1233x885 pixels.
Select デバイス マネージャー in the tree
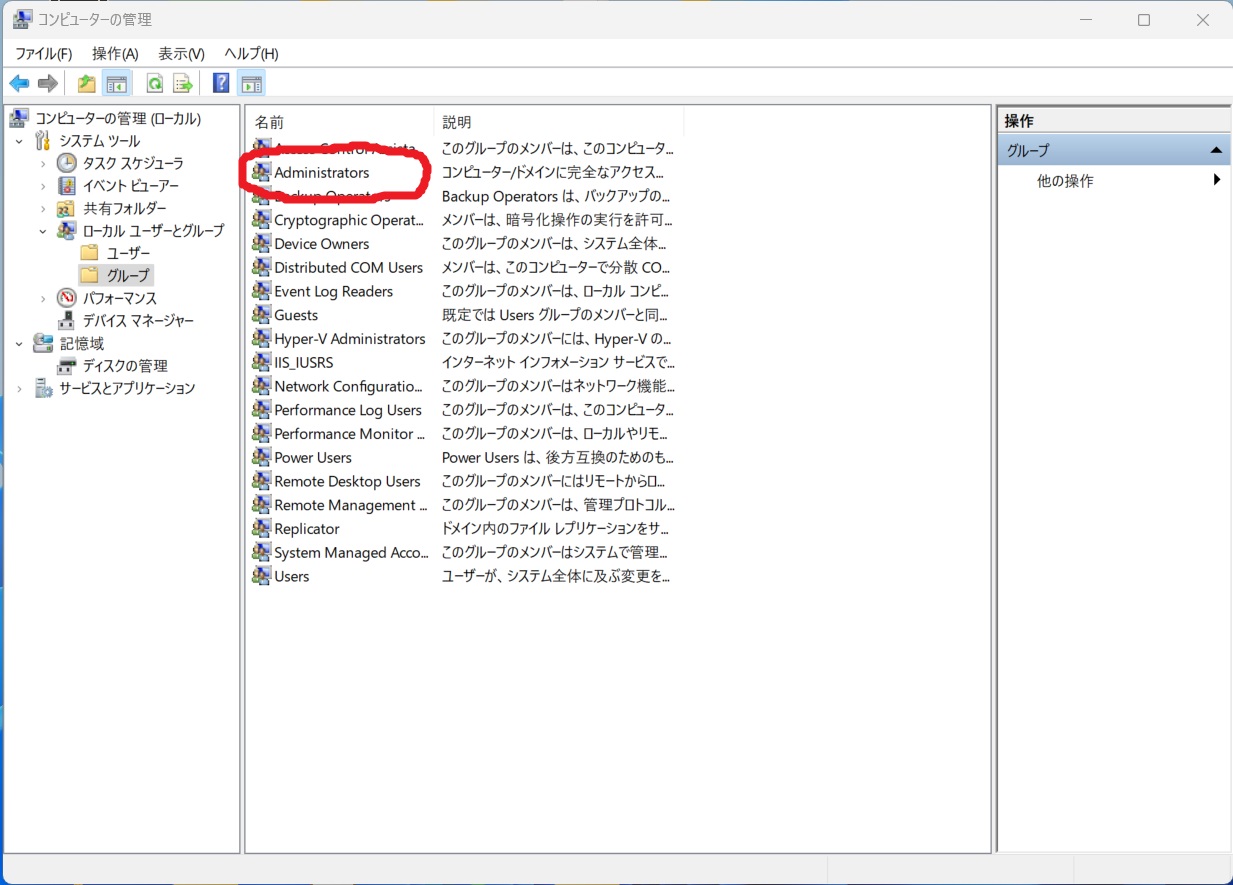pyautogui.click(x=138, y=321)
